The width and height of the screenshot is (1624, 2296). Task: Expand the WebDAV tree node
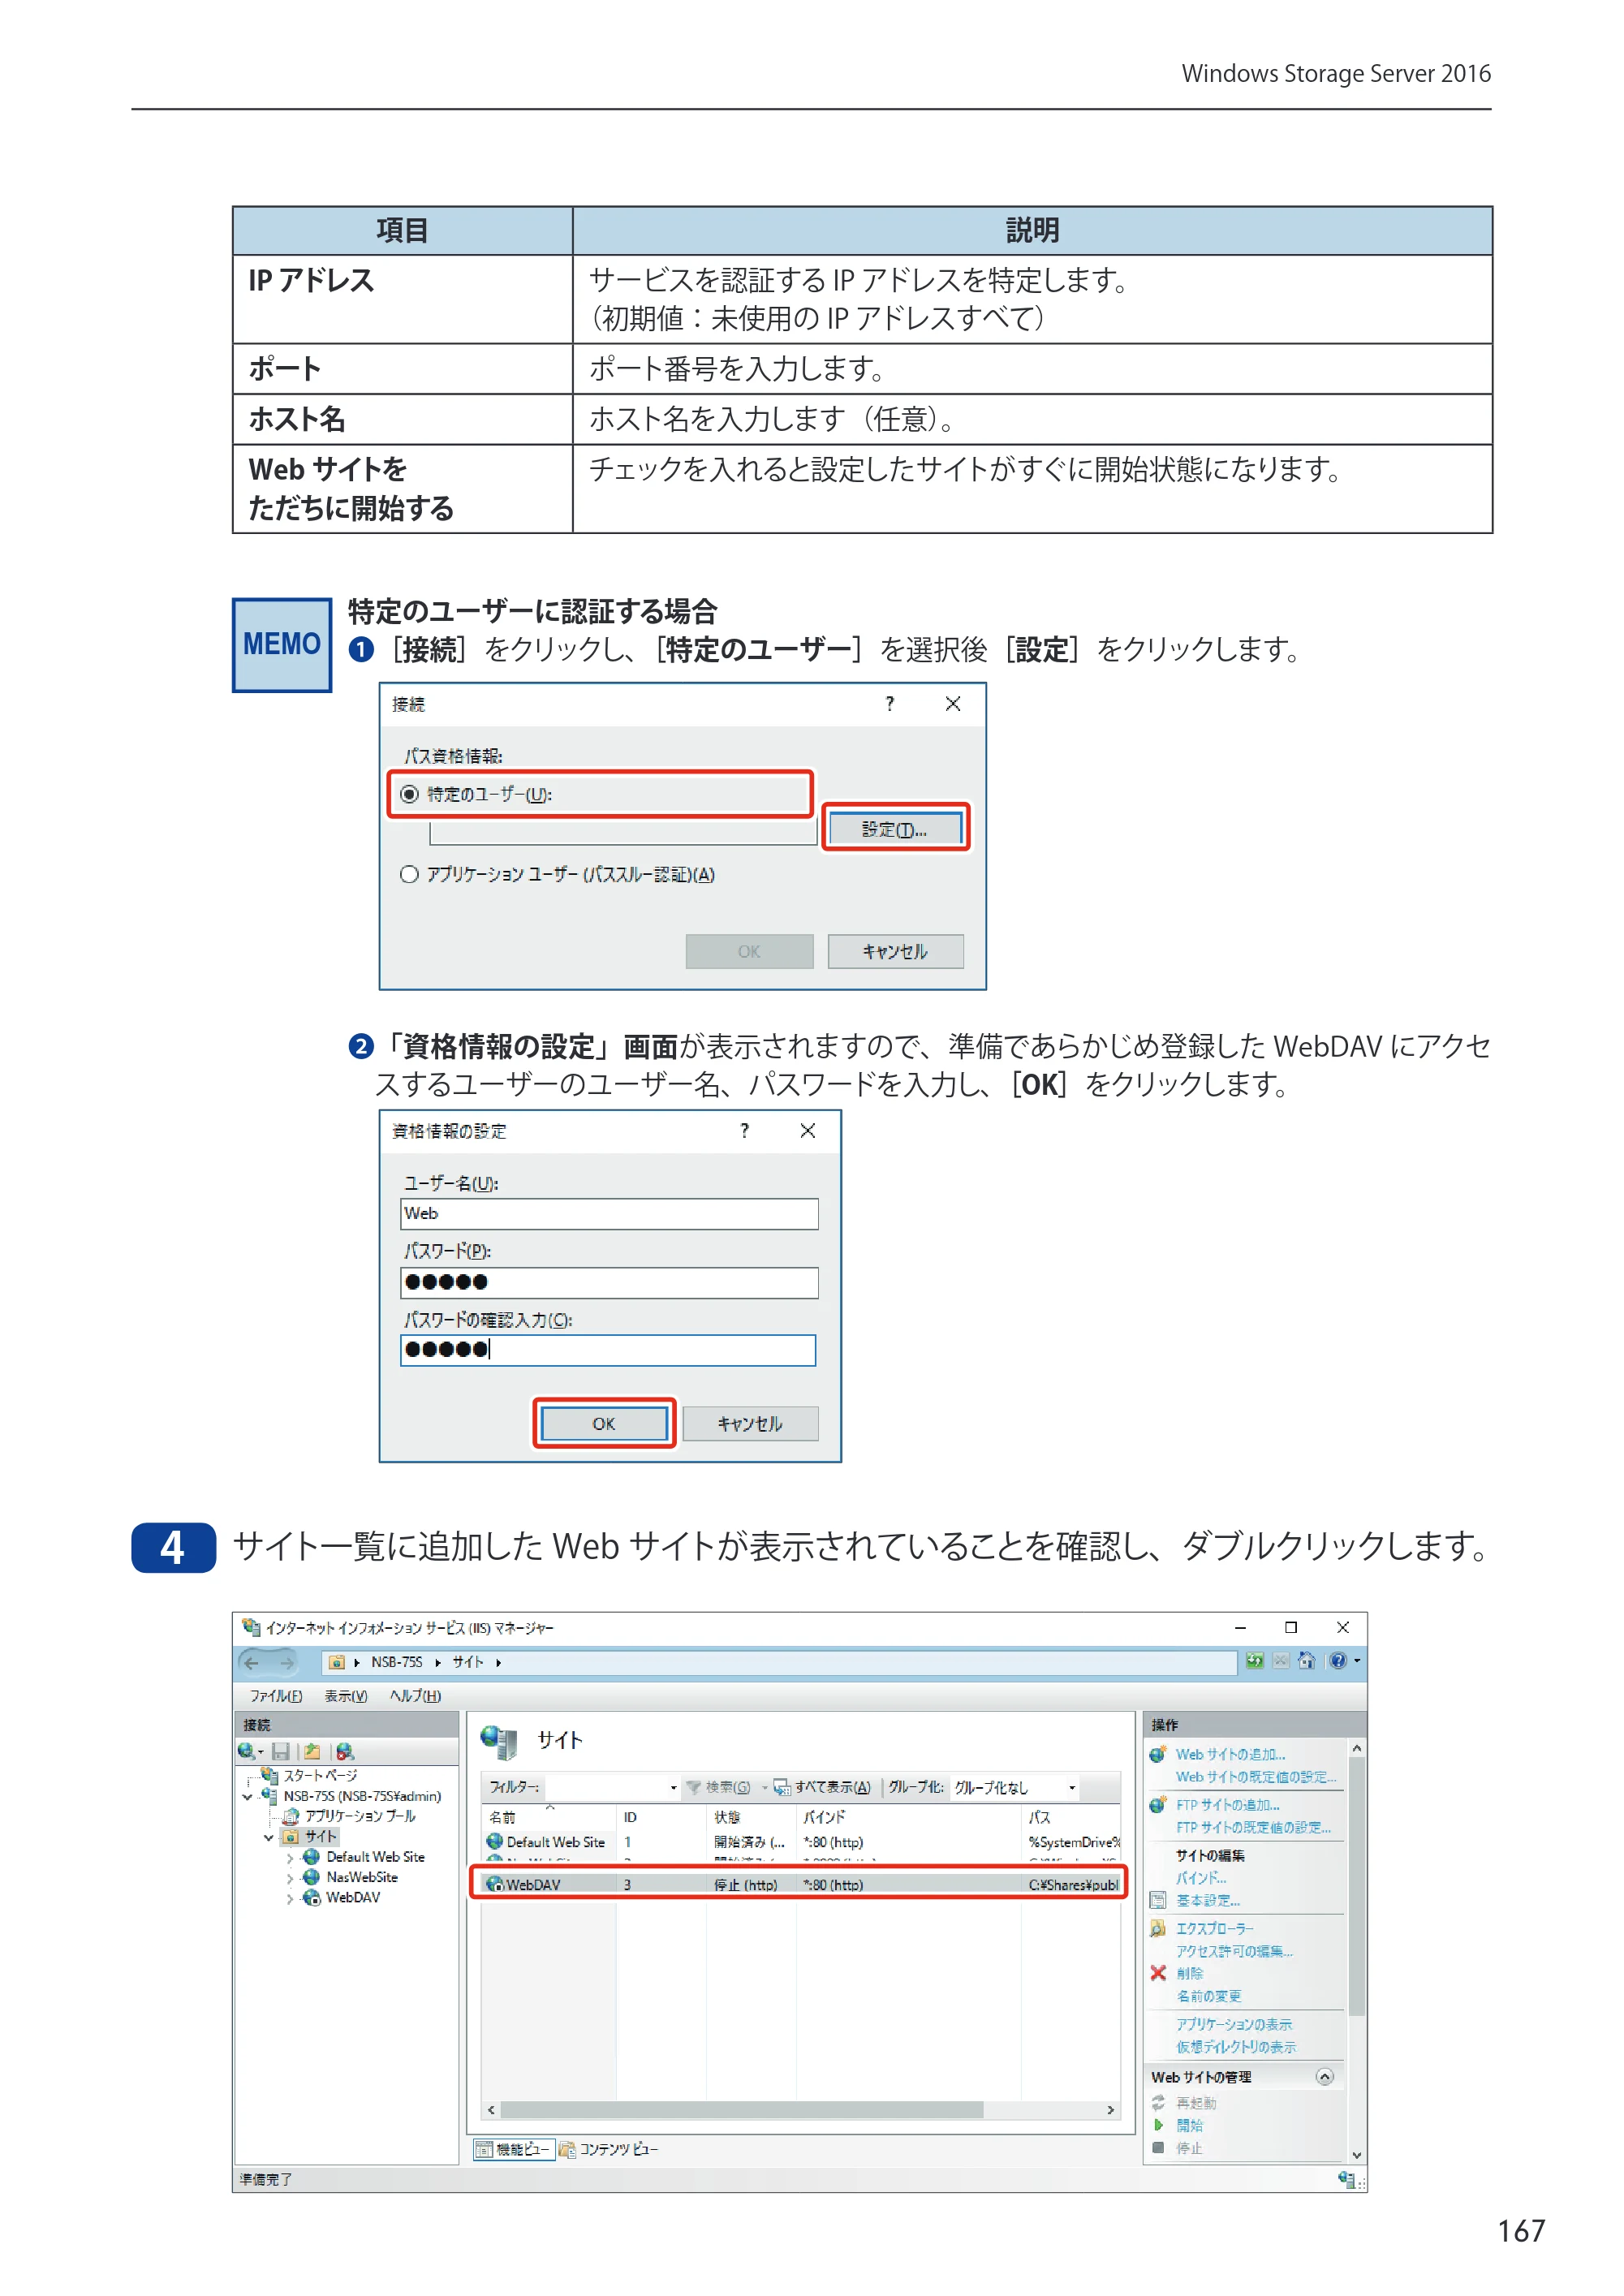(290, 1899)
